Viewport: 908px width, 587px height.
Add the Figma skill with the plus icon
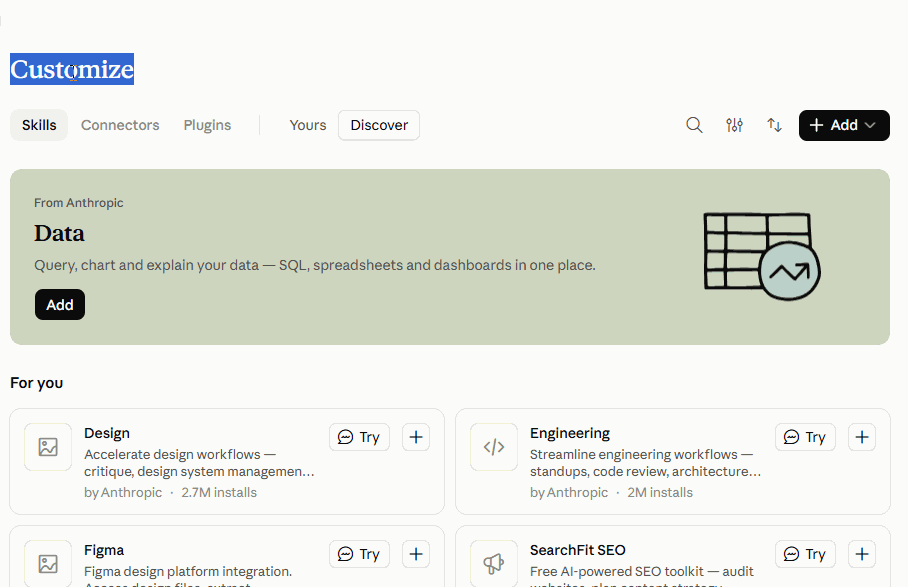(x=416, y=554)
